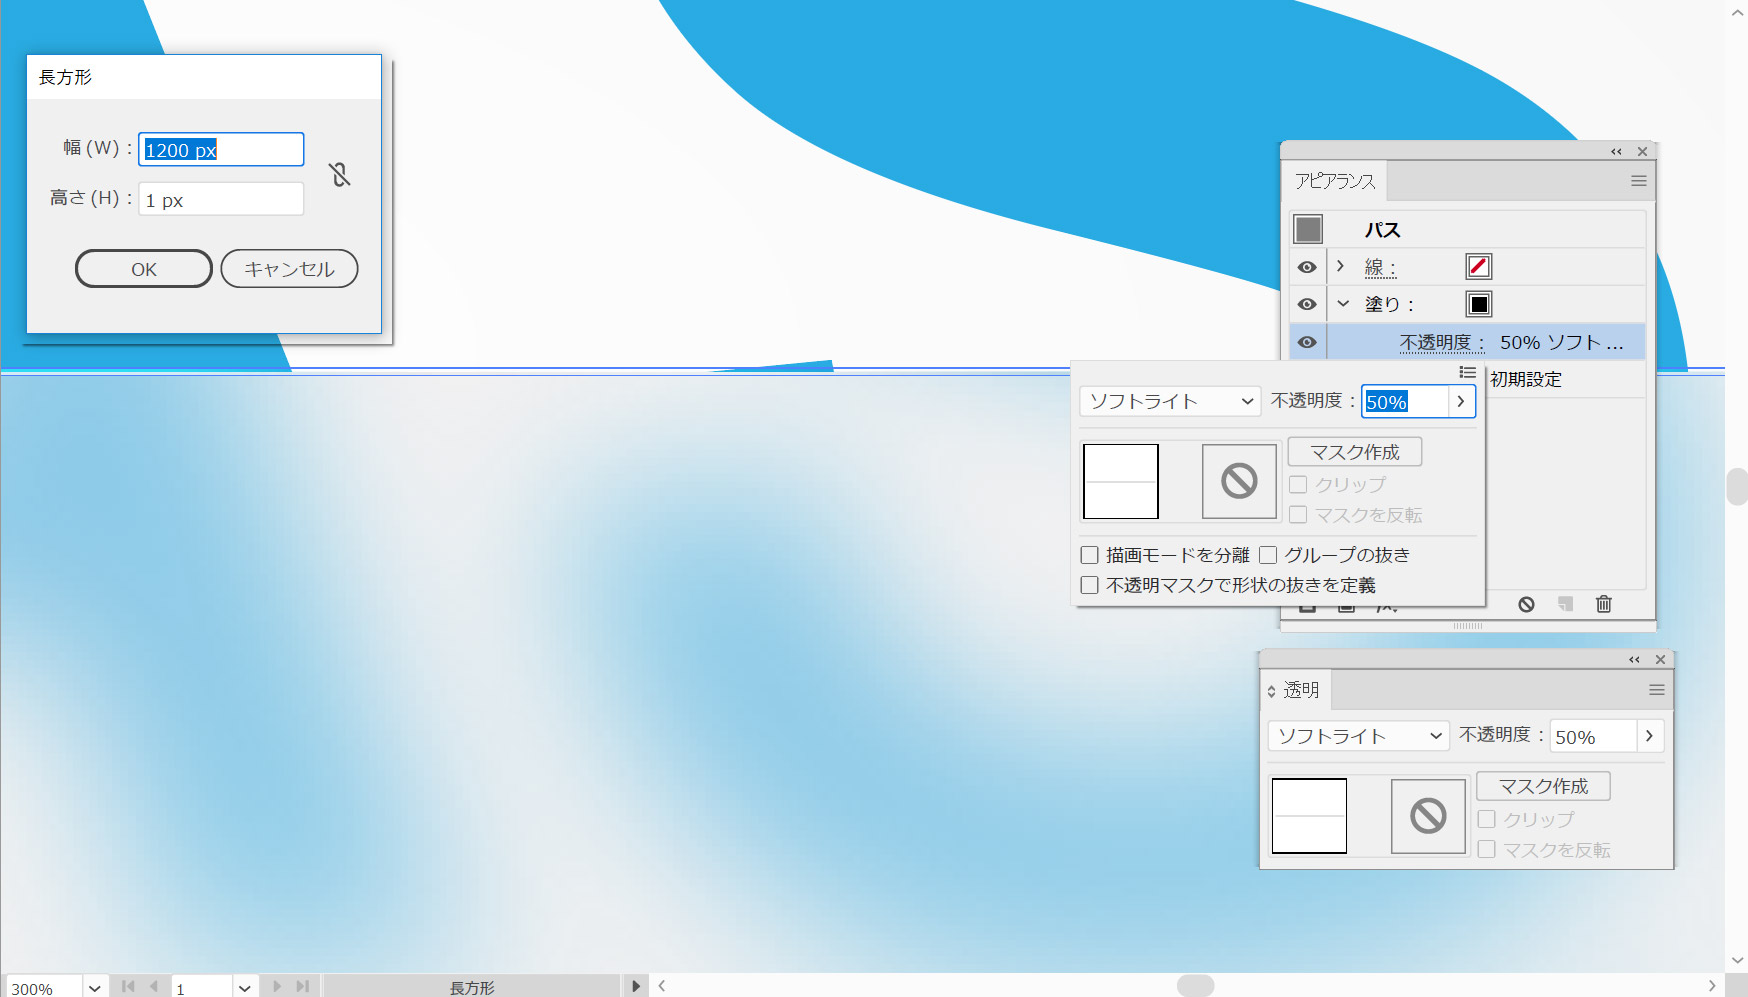Open the ソフトライト blend mode dropdown in popup
This screenshot has height=997, width=1748.
click(x=1169, y=401)
